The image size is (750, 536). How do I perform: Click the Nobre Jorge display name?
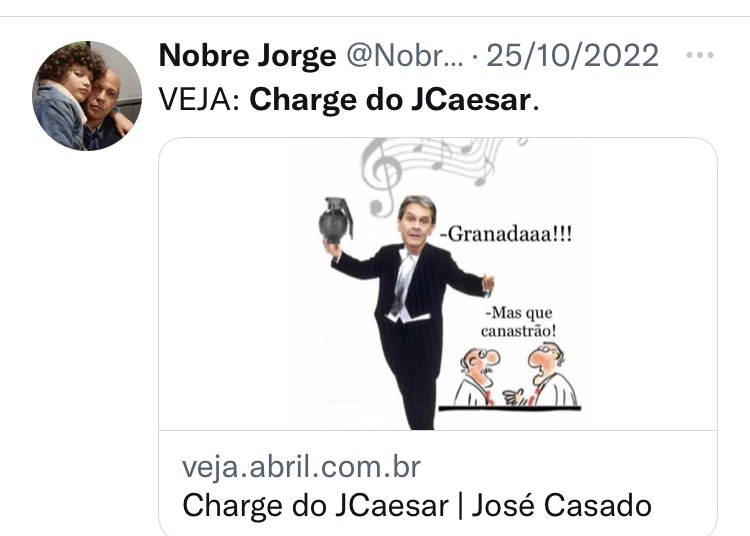pos(247,56)
